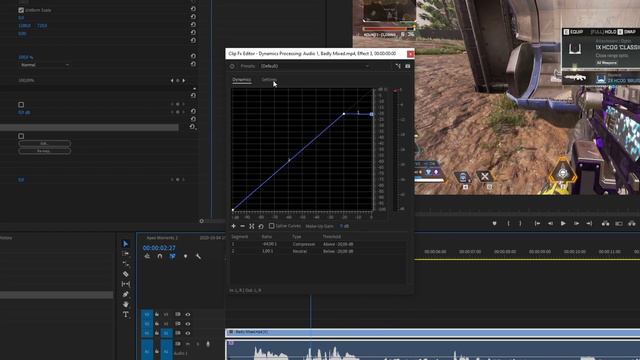Reset the blend mode parameter
Screen dimensions: 640x360
193,64
